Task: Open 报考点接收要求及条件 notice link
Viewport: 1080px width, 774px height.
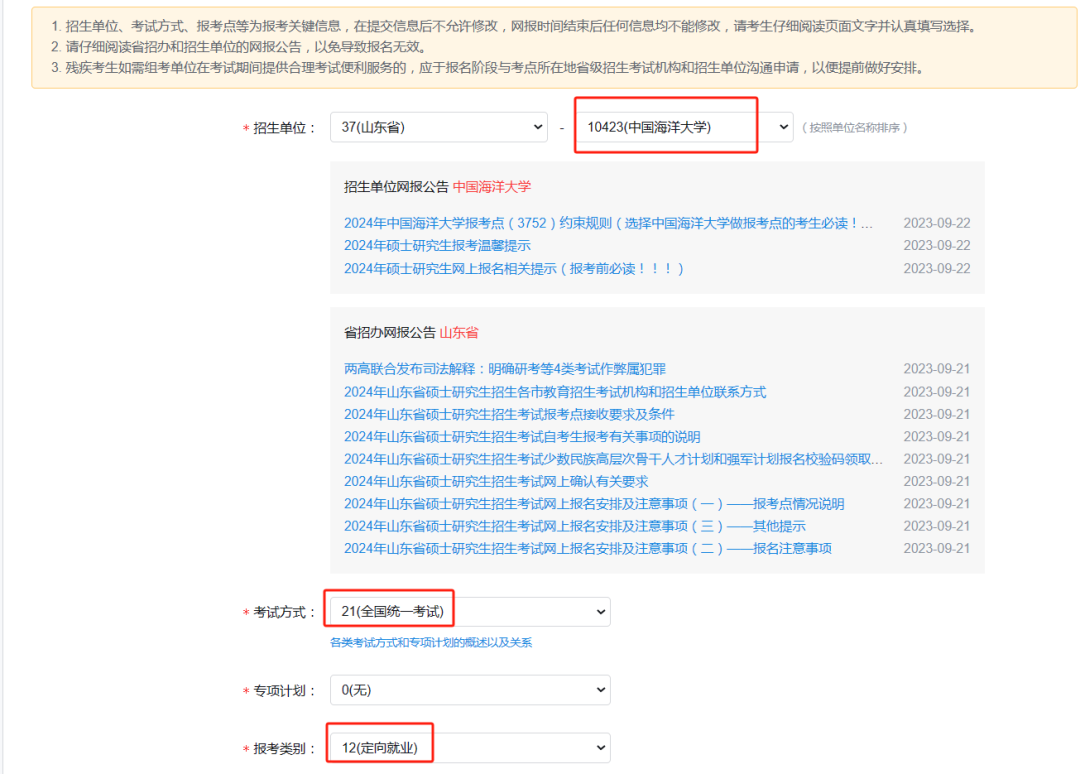Action: tap(509, 414)
